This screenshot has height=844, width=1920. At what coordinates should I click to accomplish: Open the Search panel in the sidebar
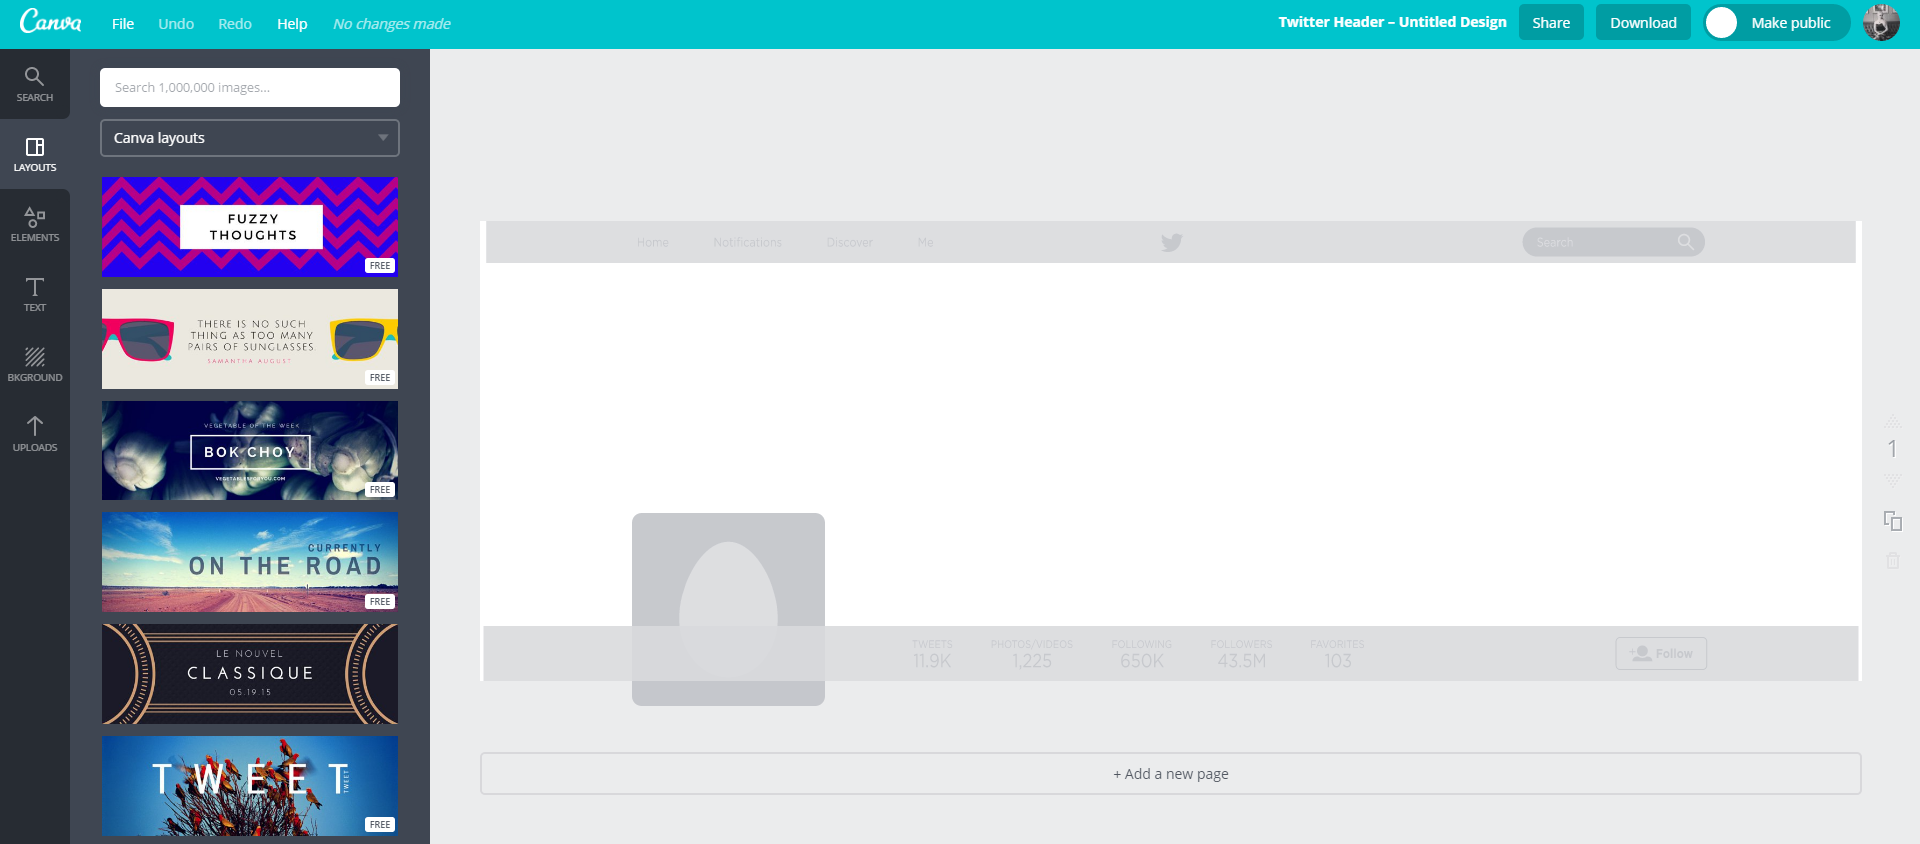35,84
